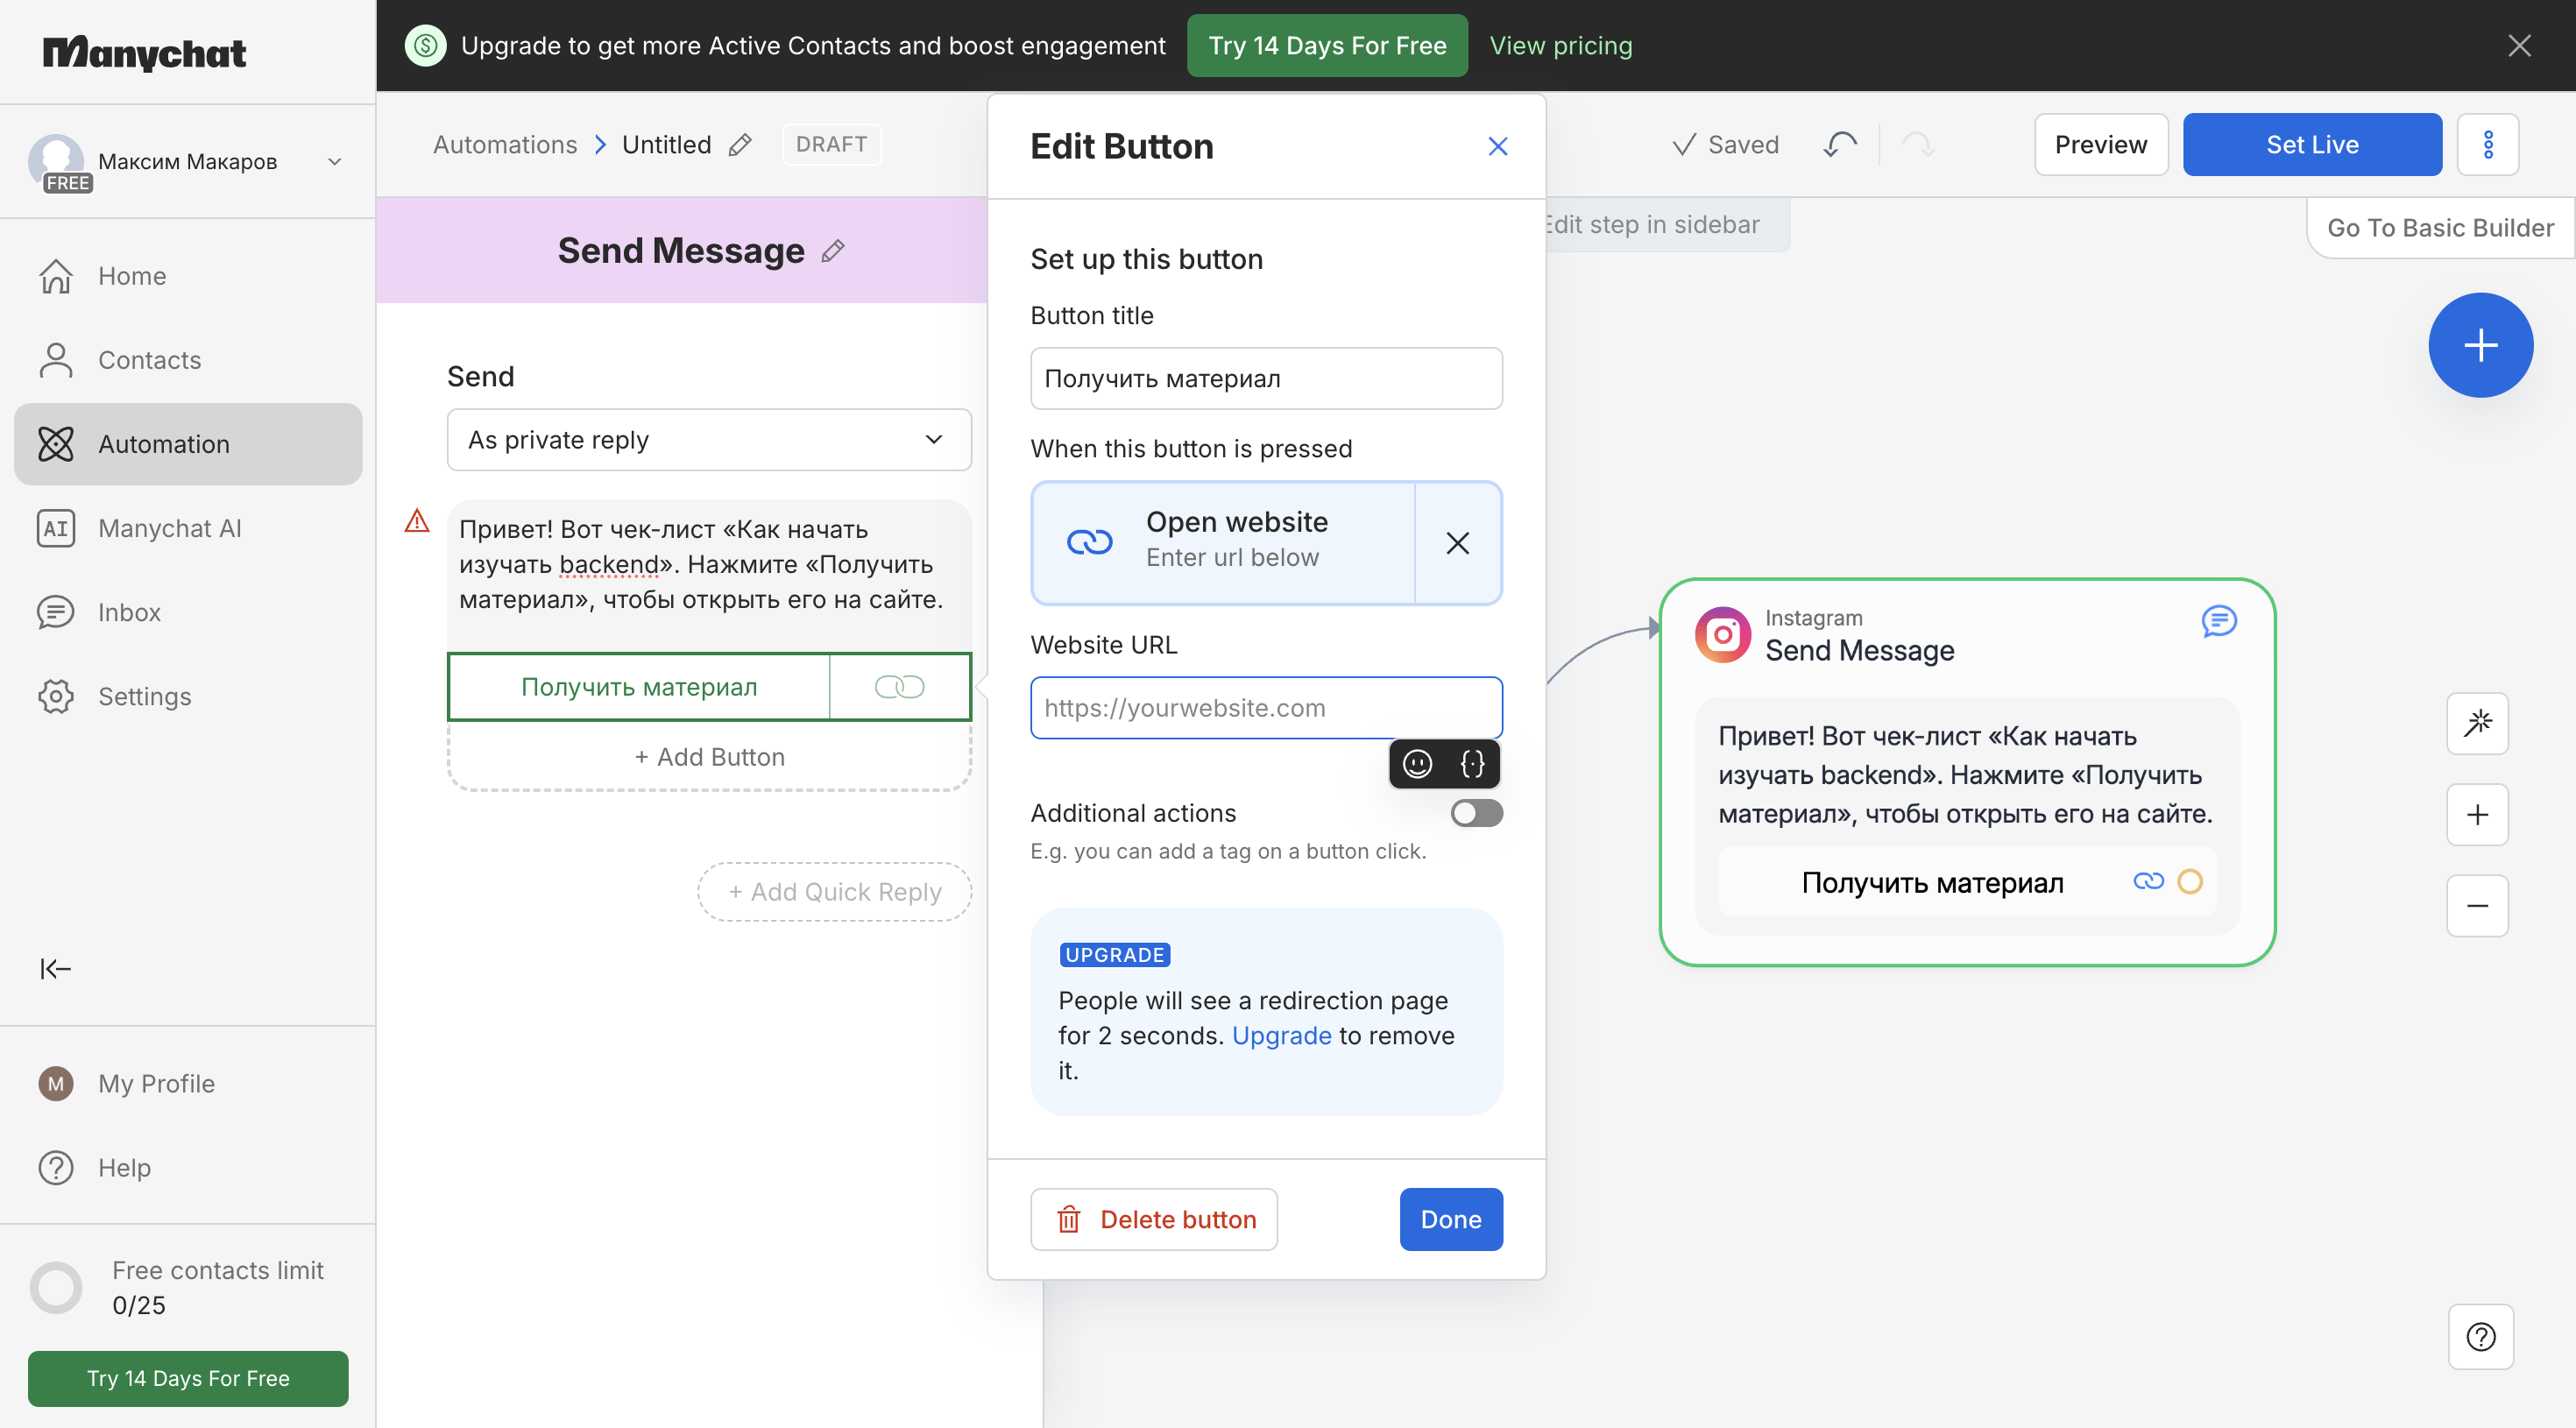Click the Button title input field
The width and height of the screenshot is (2576, 1428).
coord(1266,378)
